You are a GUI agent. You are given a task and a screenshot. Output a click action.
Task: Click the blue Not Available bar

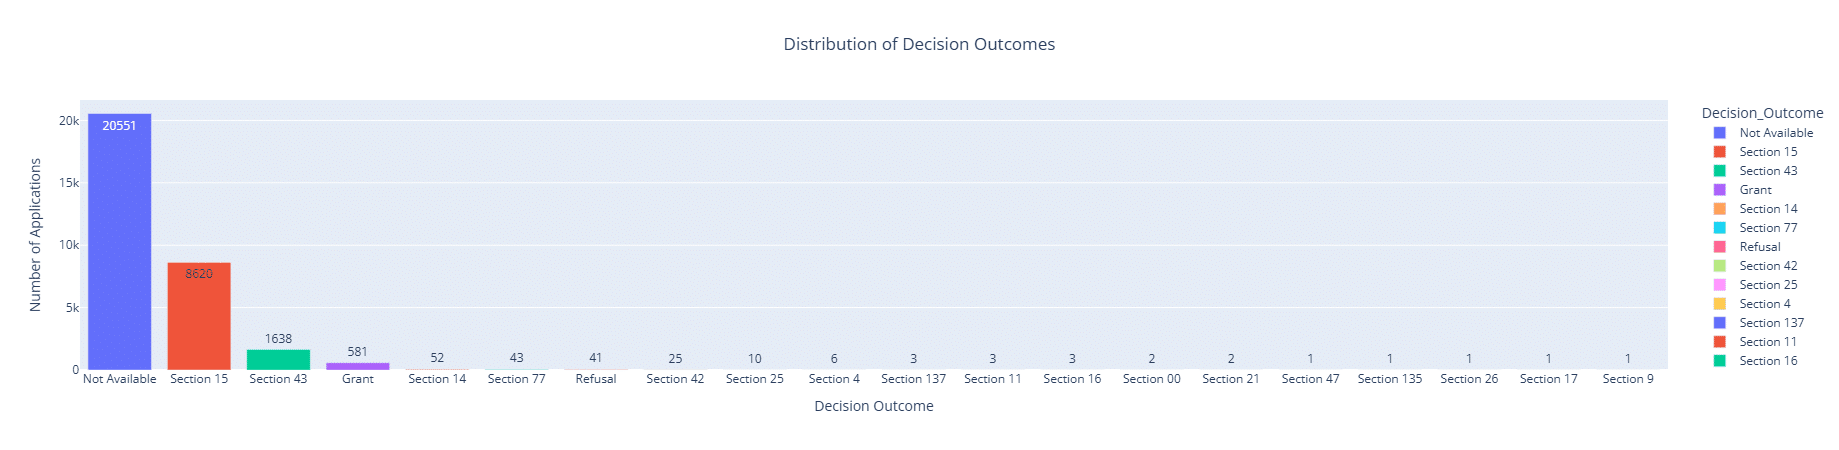pos(119,242)
